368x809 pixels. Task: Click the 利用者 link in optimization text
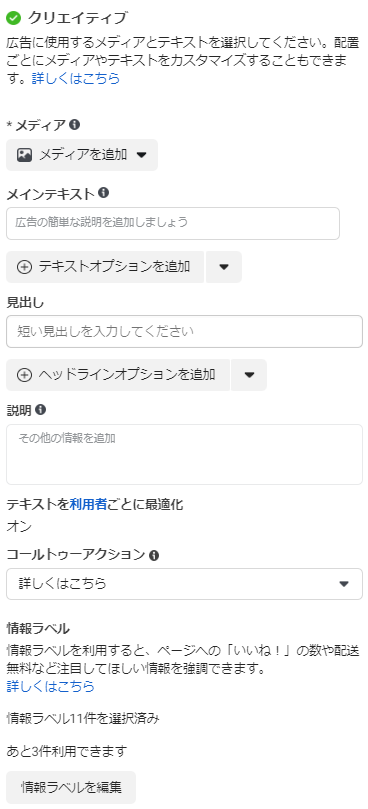tap(88, 505)
